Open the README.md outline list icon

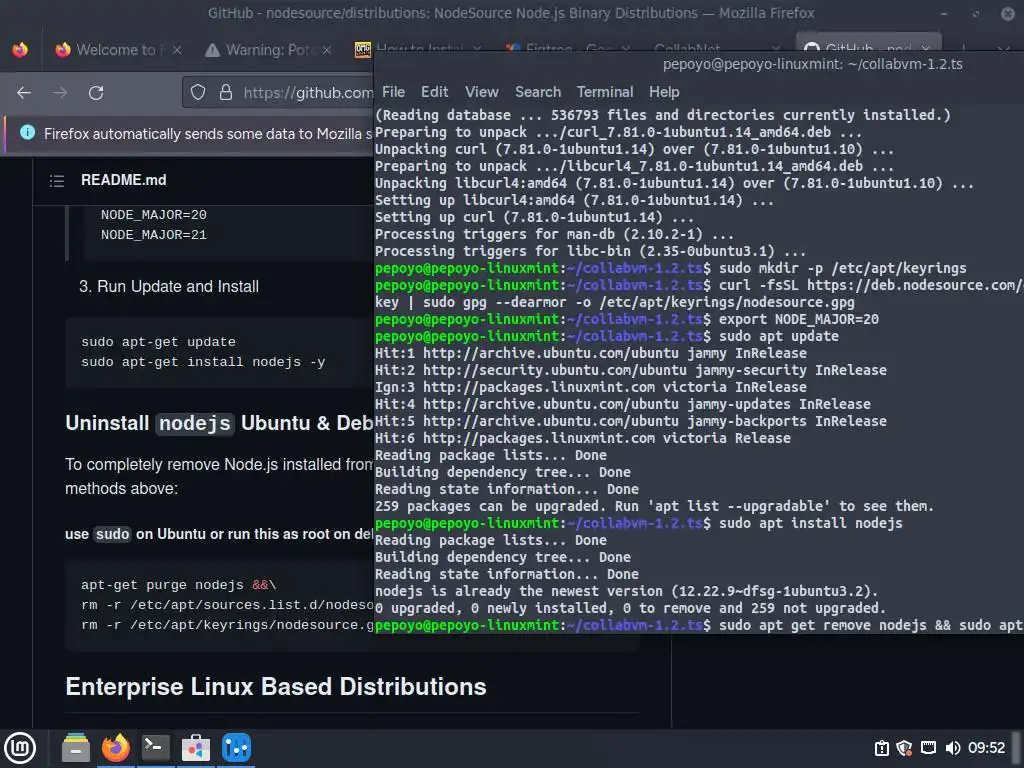[x=57, y=180]
